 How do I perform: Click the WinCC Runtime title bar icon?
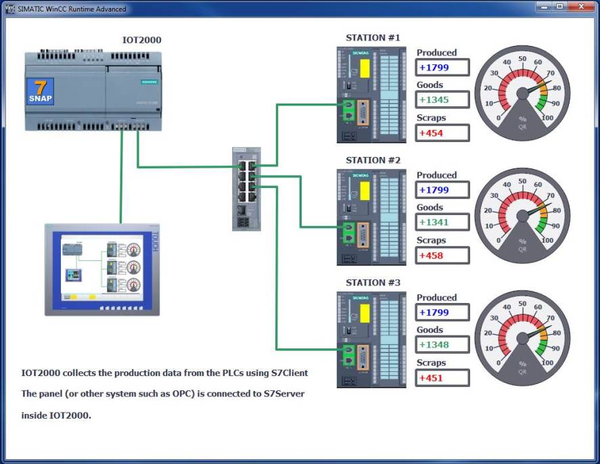[x=10, y=8]
